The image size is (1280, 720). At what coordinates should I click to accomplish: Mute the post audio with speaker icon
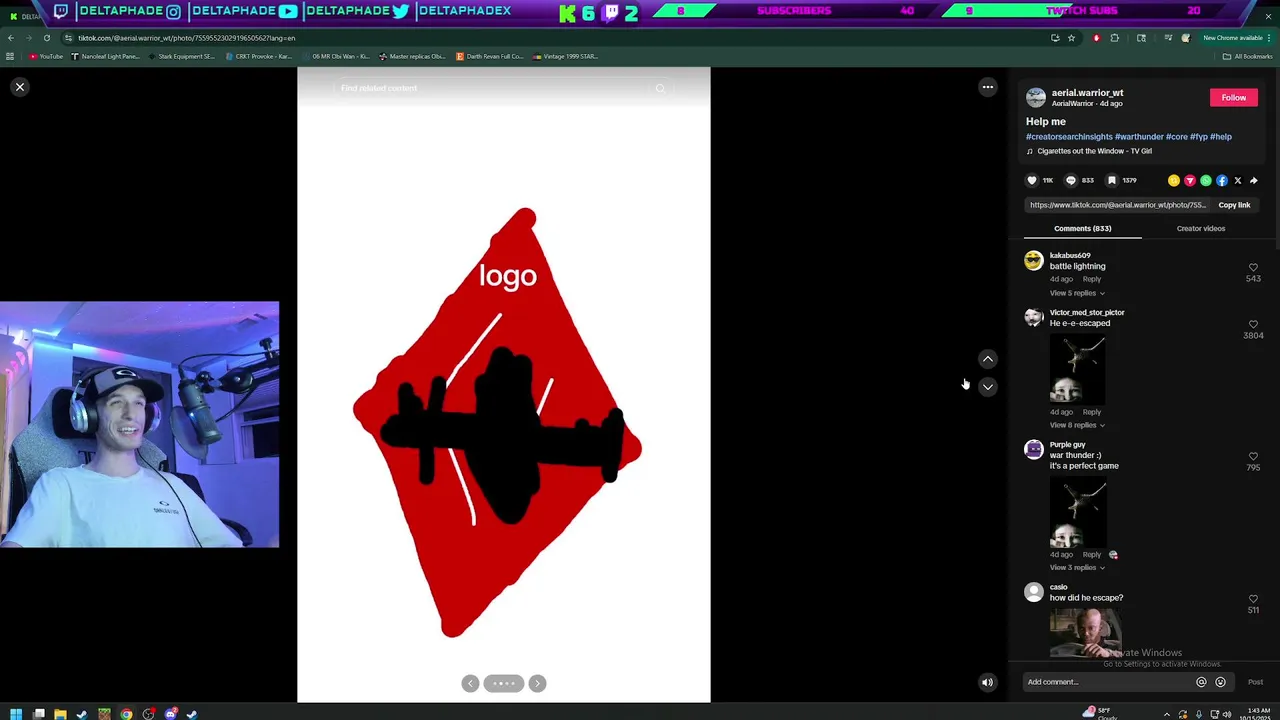987,683
